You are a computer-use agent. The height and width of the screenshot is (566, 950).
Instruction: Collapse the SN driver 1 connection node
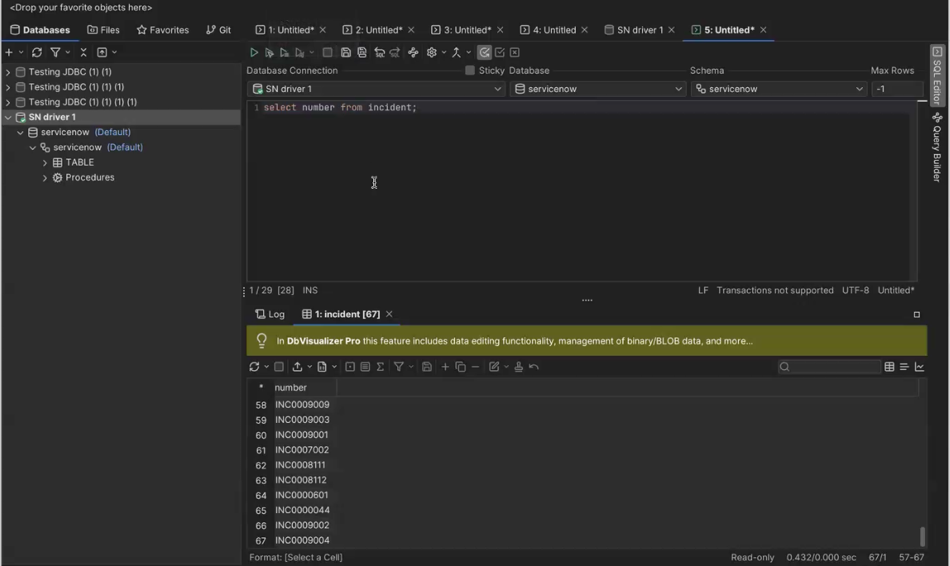click(8, 117)
